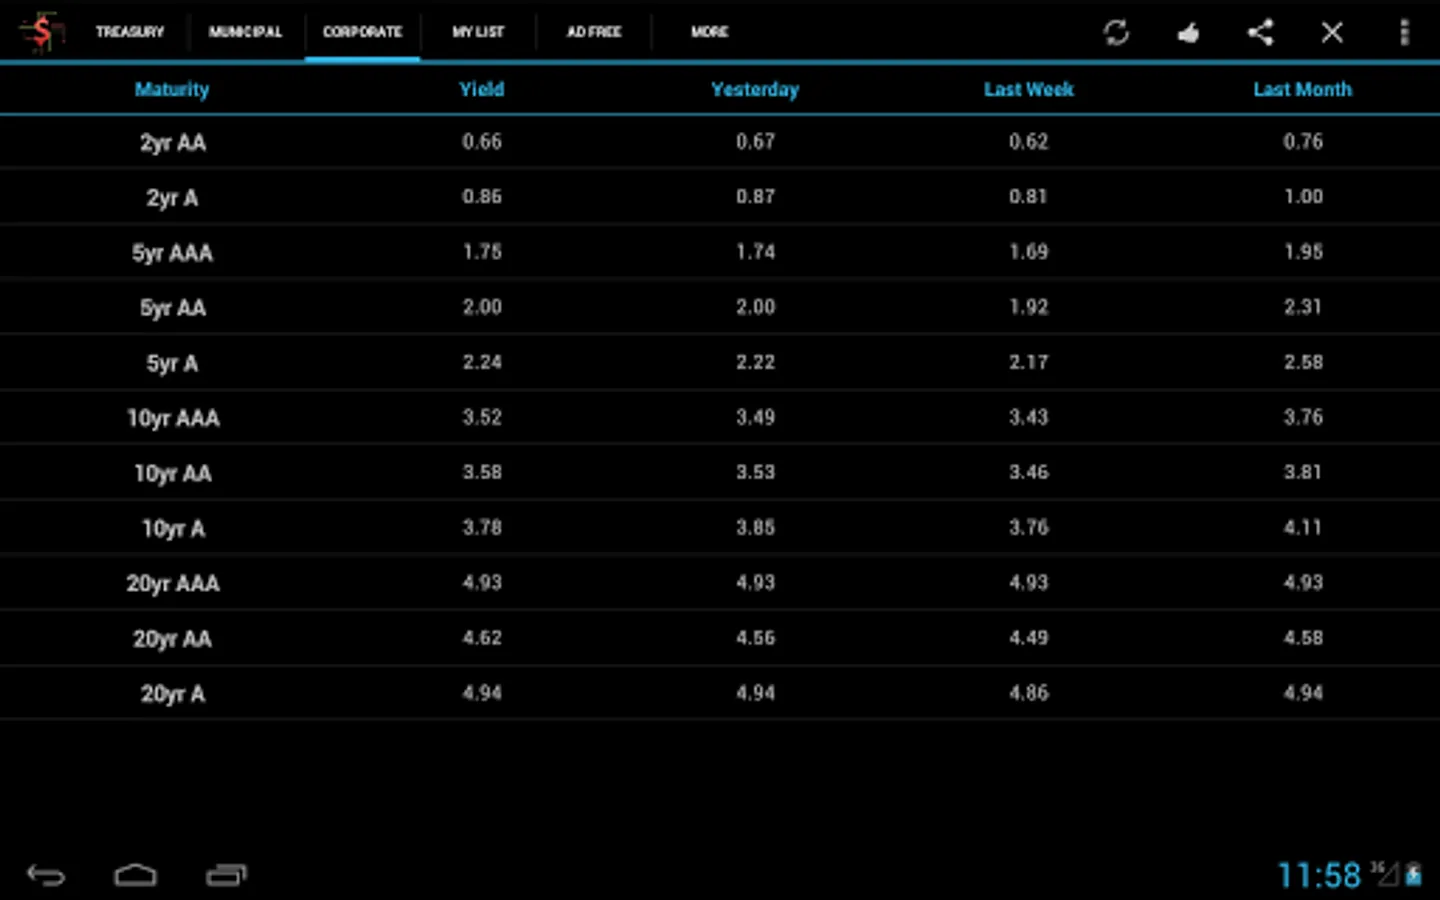Screen dimensions: 1440x900
Task: Open the share icon
Action: coord(1260,32)
